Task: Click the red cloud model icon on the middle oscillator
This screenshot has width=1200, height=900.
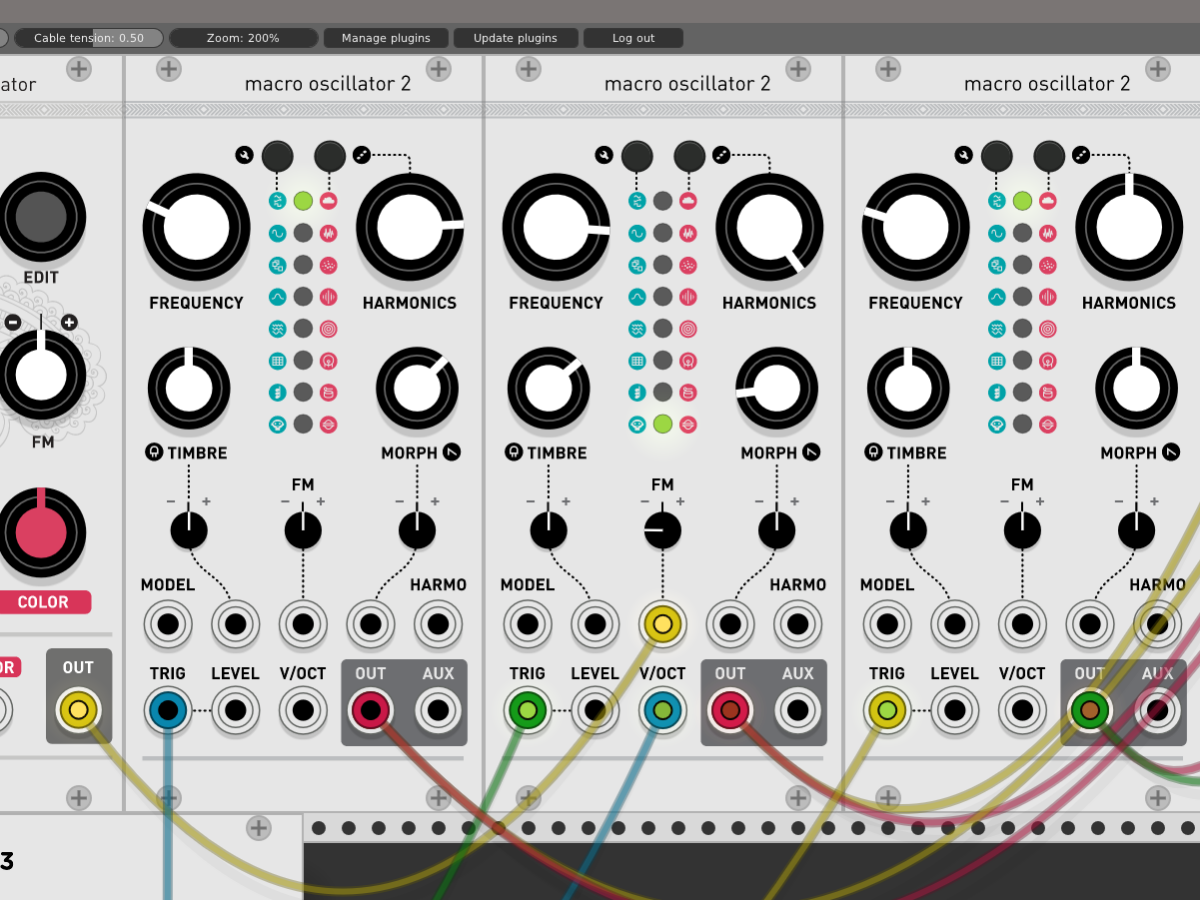Action: [x=688, y=201]
